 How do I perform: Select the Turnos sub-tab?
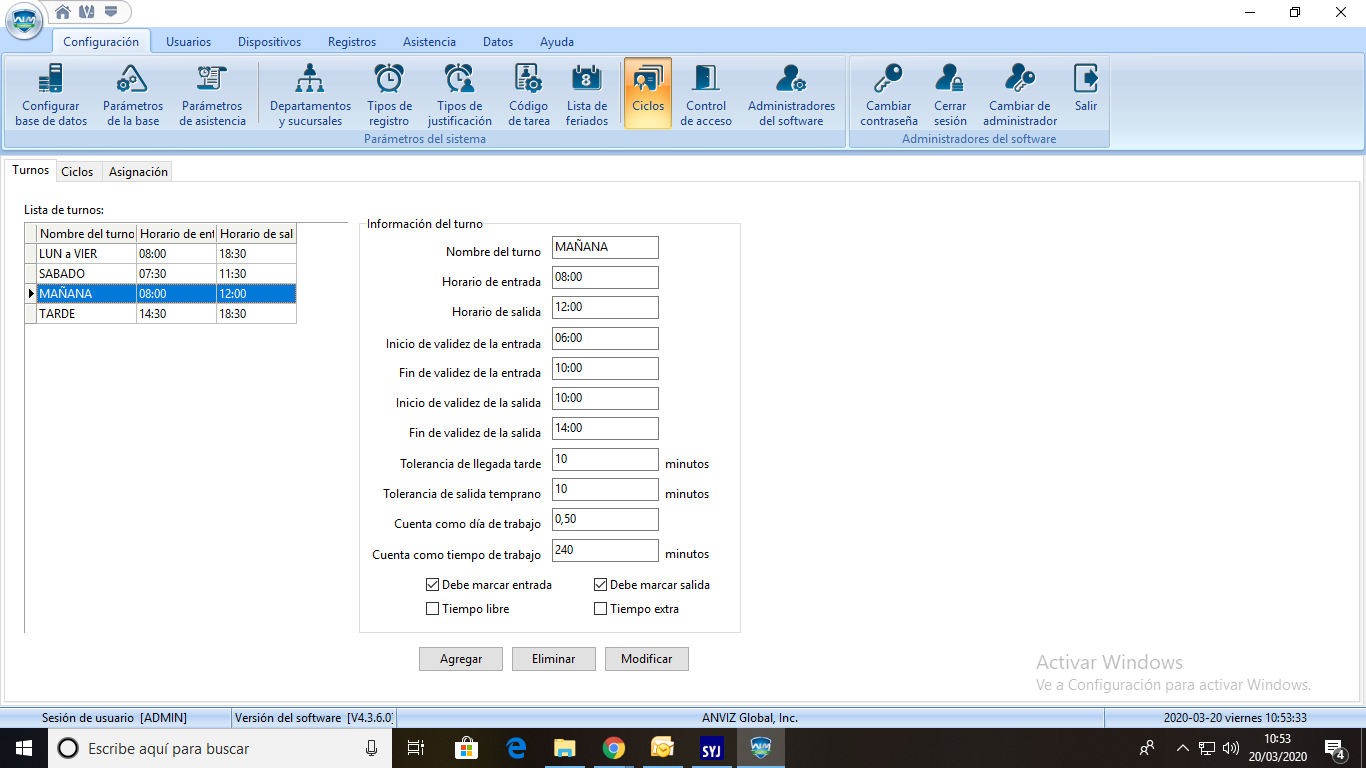point(30,170)
